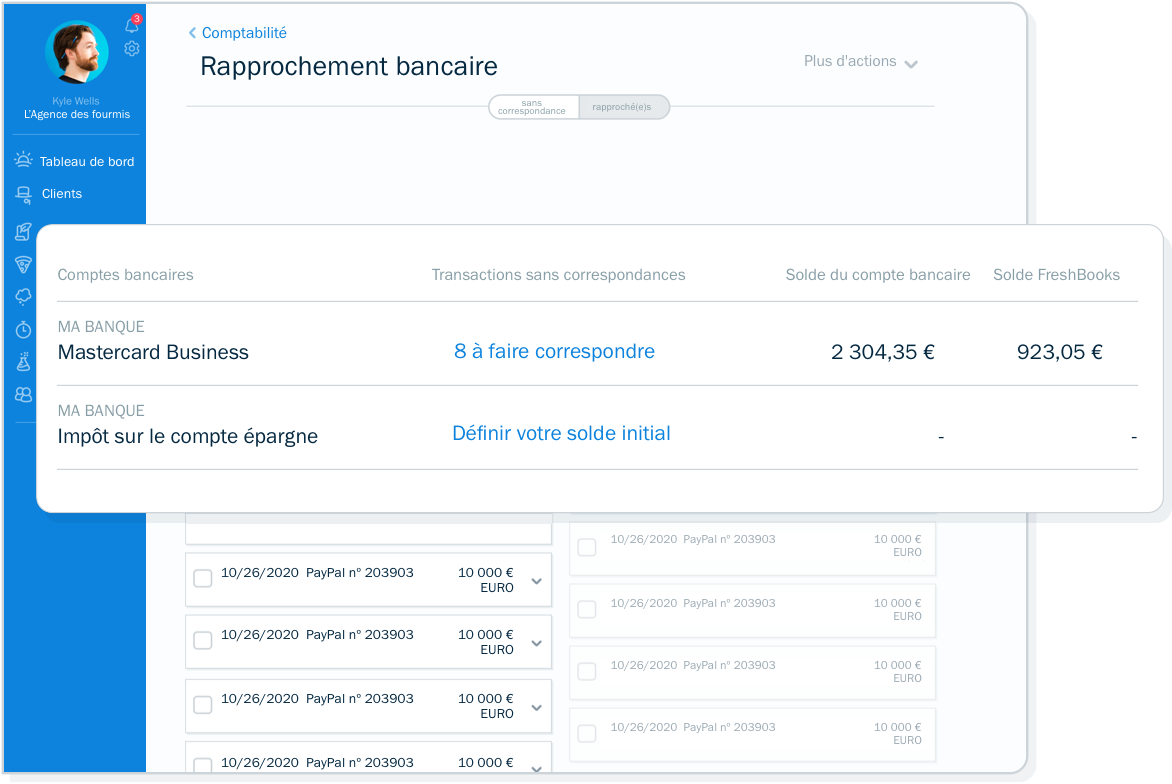This screenshot has width=1172, height=784.
Task: Open expenses pizza slice sidebar icon
Action: point(23,265)
